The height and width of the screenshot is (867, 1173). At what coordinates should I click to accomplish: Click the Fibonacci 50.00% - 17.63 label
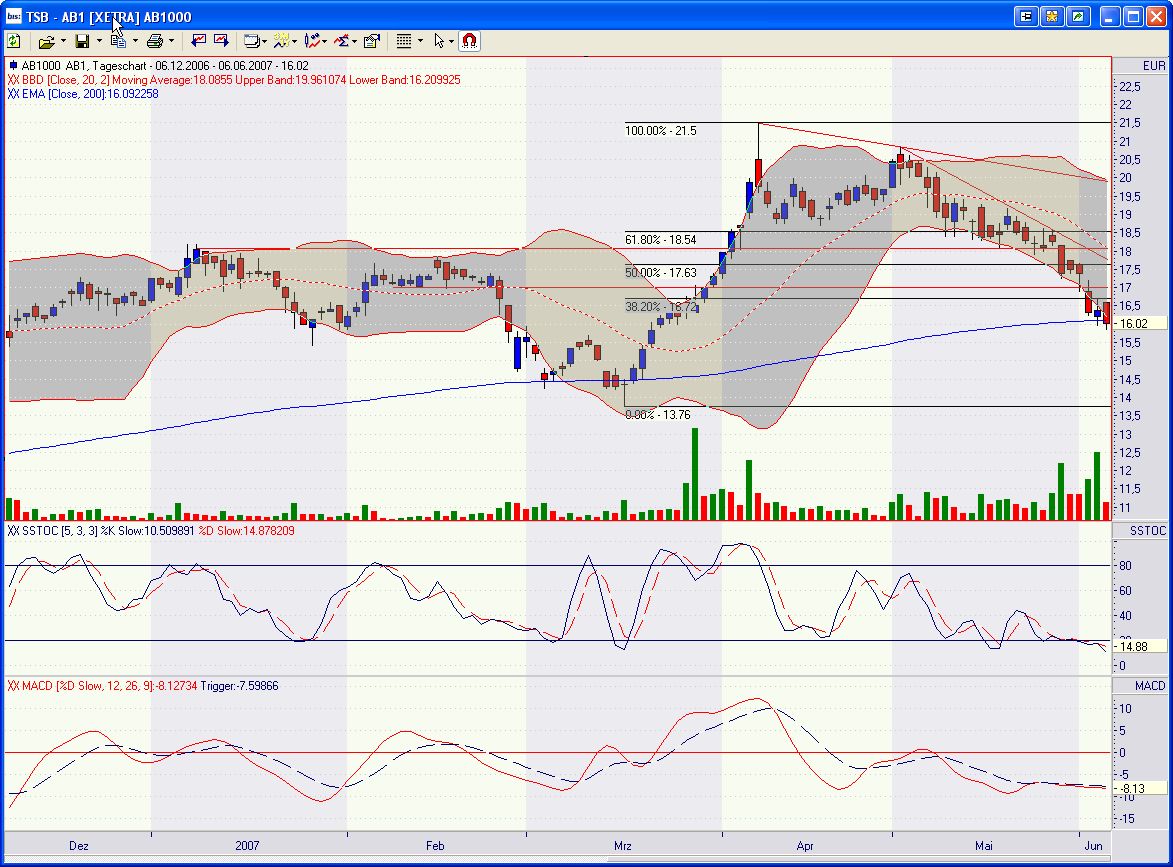coord(661,273)
